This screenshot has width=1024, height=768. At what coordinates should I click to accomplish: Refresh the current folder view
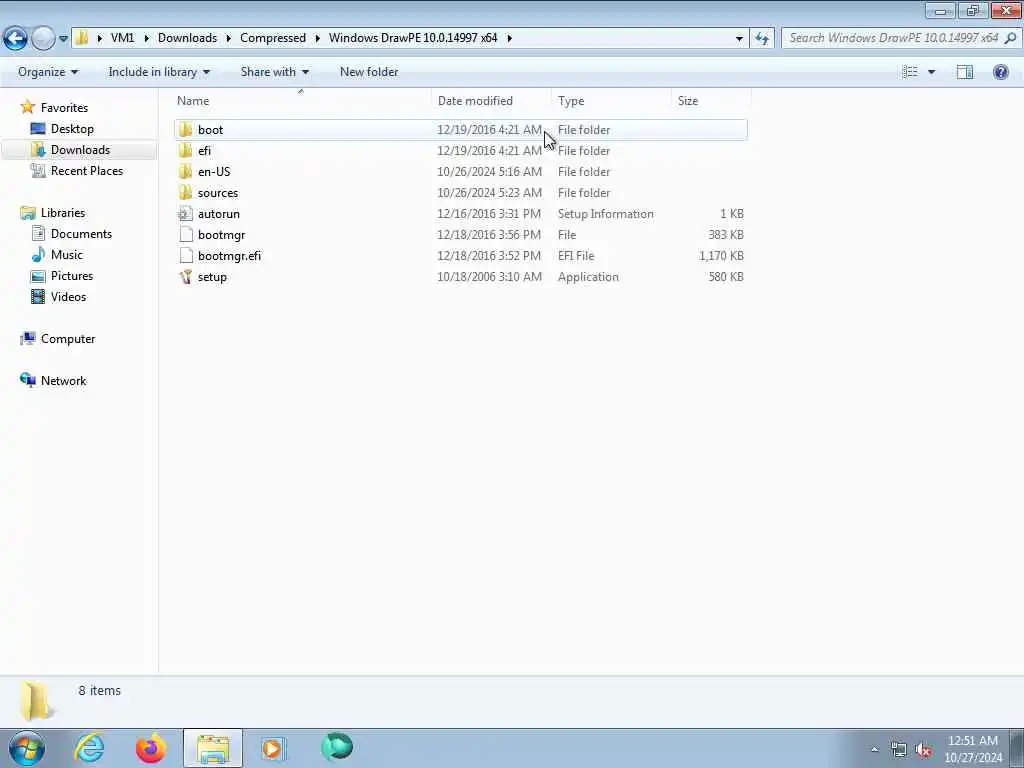tap(761, 39)
